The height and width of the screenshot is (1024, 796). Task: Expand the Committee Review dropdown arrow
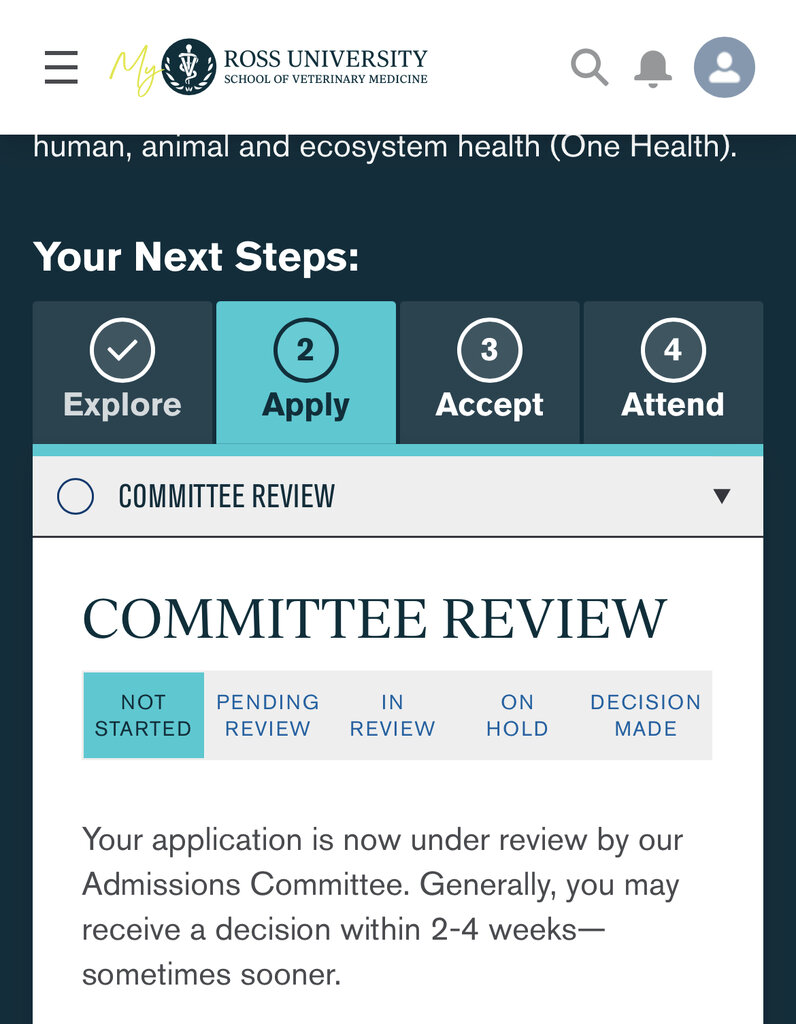point(722,496)
